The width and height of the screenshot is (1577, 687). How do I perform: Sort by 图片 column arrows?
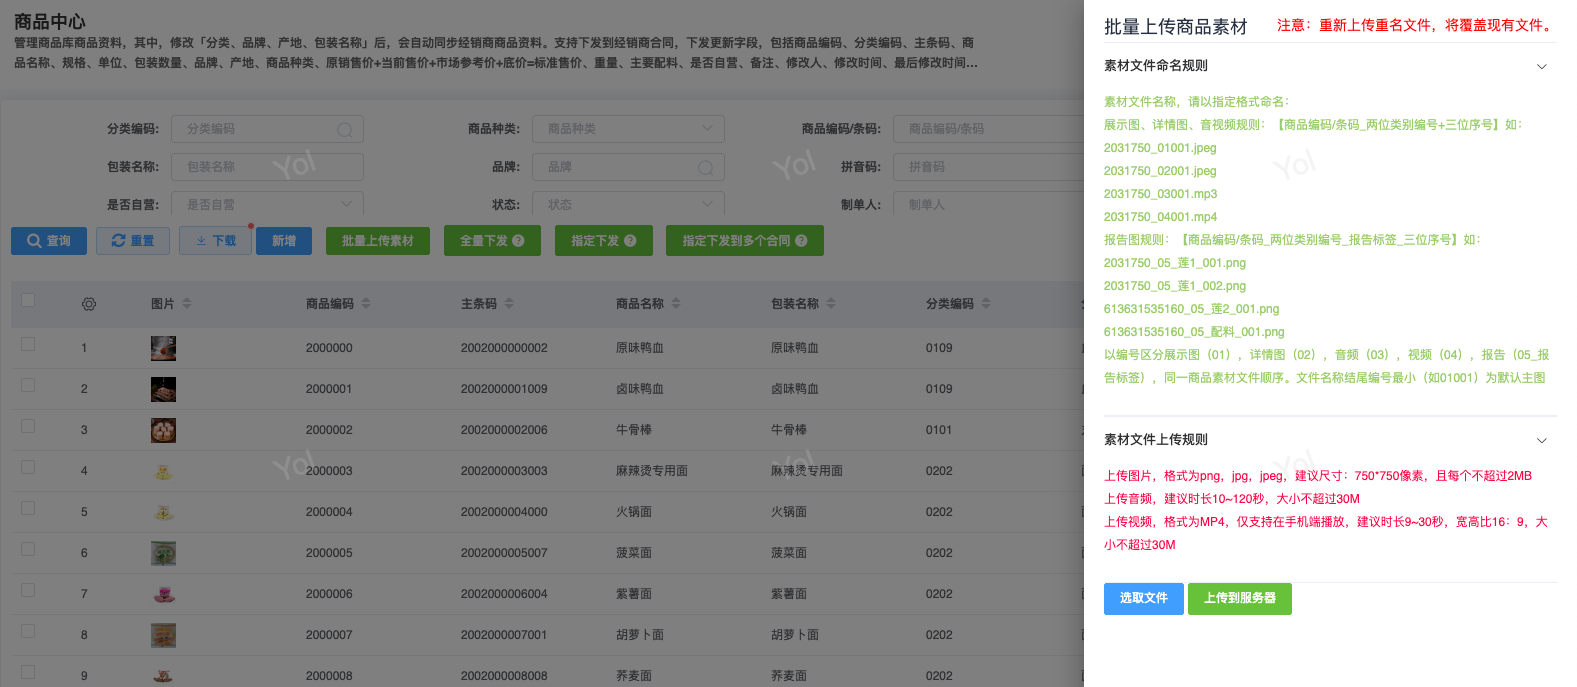click(187, 303)
